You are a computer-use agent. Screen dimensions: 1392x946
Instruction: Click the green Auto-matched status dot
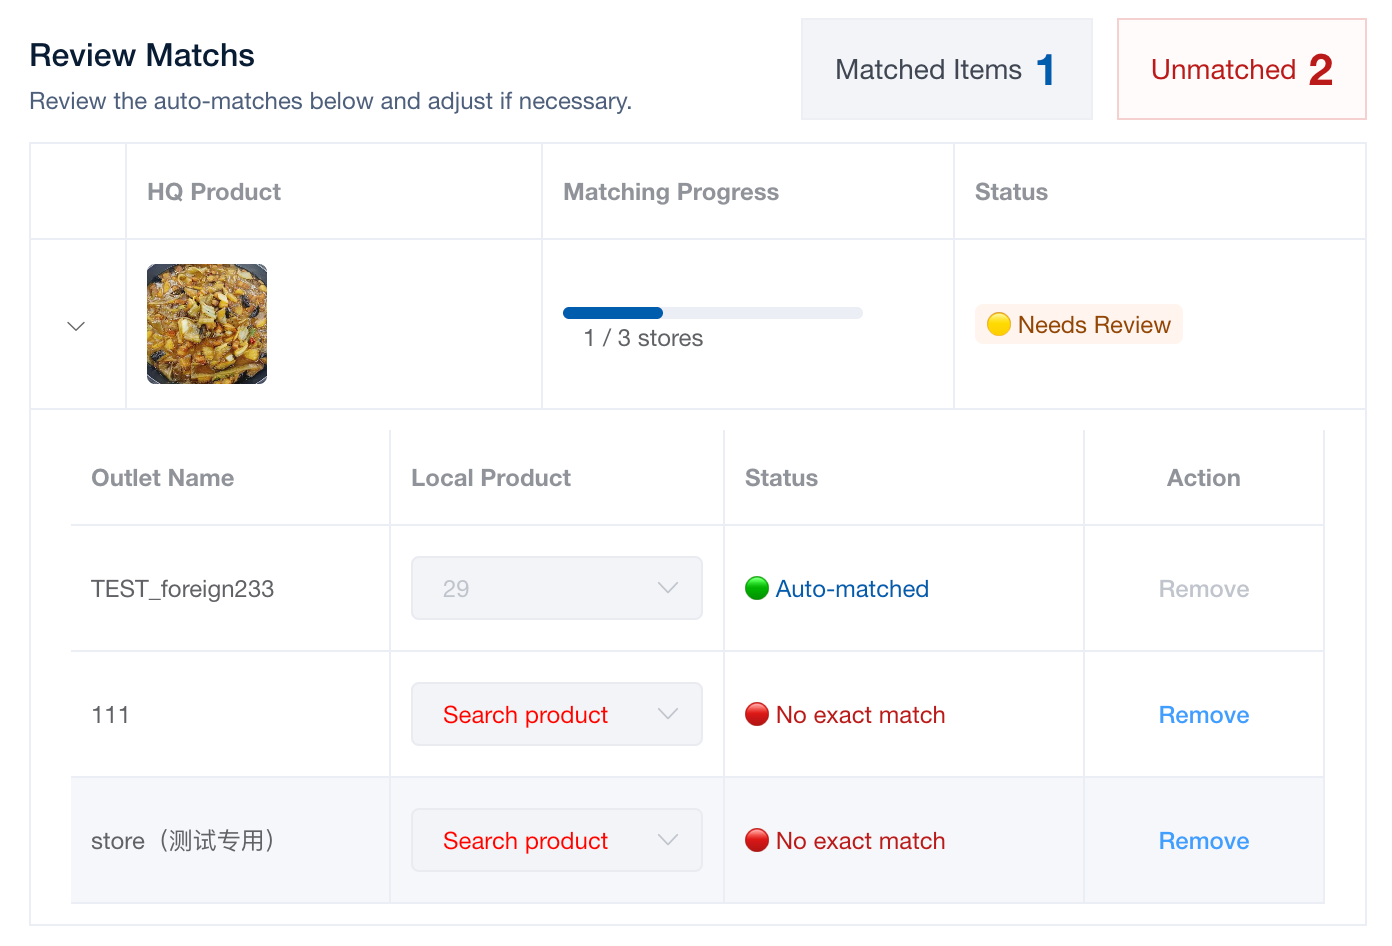[757, 588]
